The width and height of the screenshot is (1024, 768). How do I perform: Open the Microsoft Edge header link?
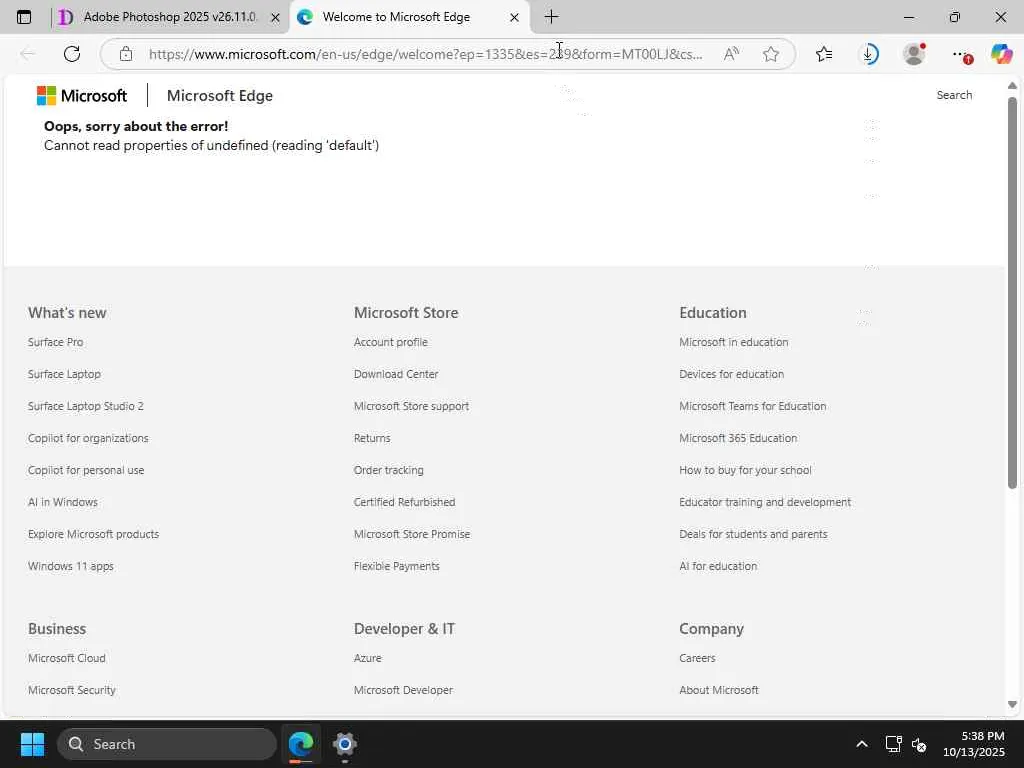tap(219, 95)
